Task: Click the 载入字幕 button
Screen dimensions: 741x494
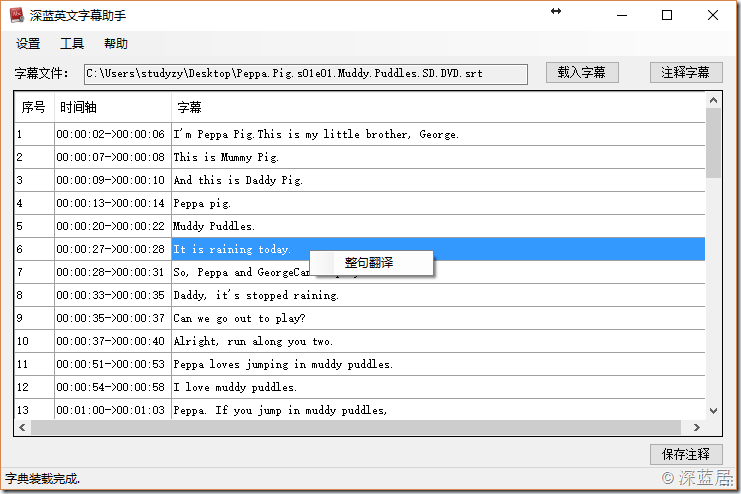Action: pos(582,73)
